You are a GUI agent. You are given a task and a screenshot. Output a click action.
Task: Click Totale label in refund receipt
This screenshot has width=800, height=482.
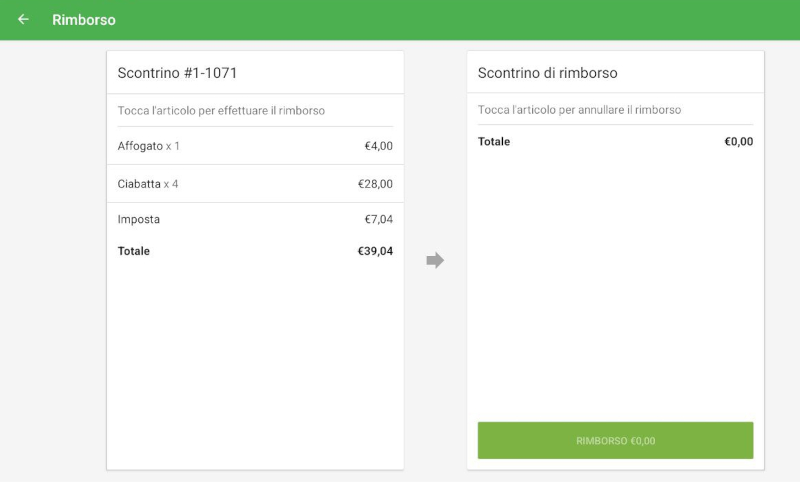tap(494, 142)
